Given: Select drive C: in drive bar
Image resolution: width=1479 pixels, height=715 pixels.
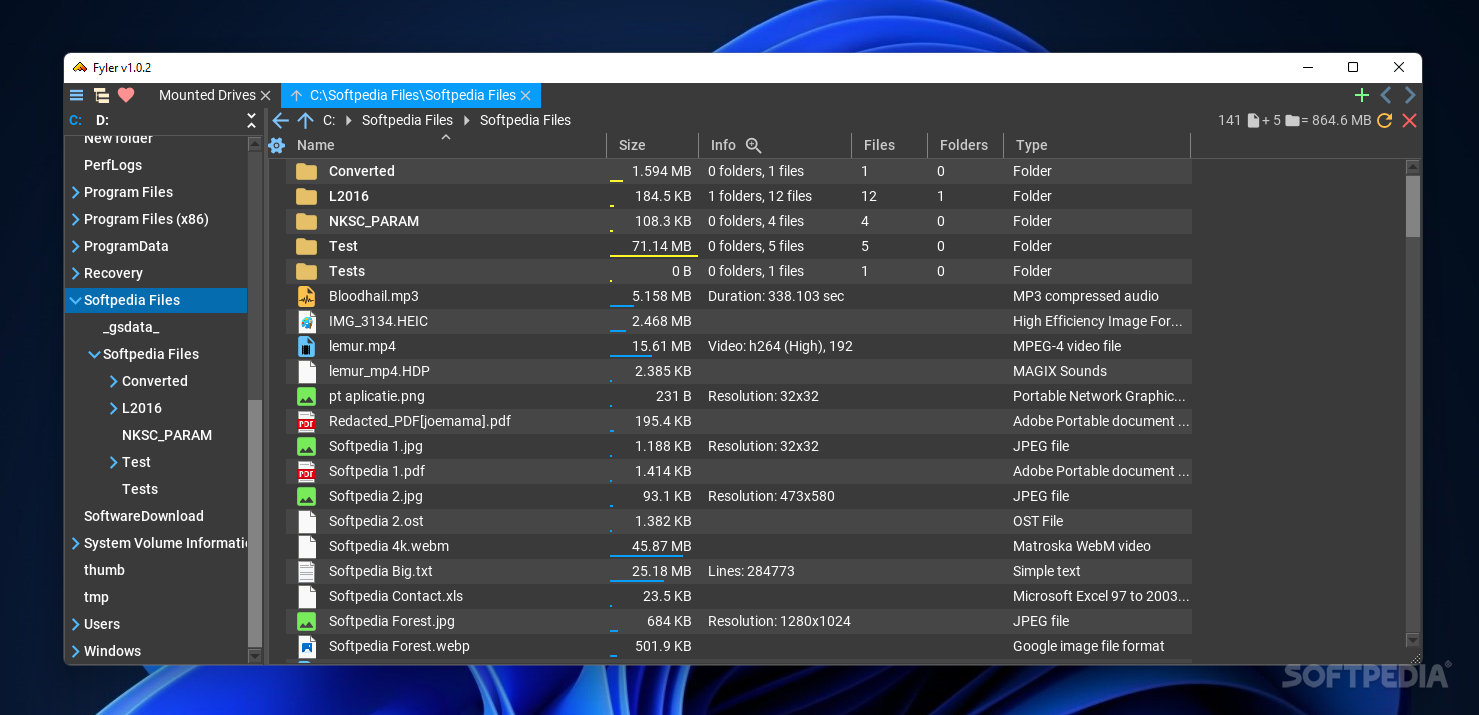Looking at the screenshot, I should 75,120.
